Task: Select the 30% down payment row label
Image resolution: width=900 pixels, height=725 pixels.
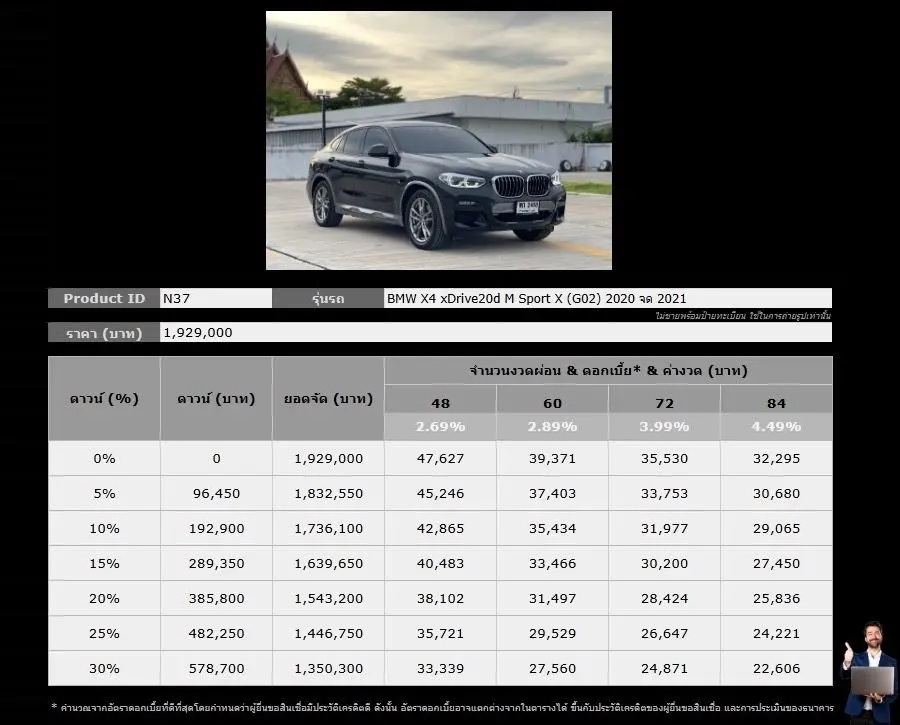Action: pos(104,668)
